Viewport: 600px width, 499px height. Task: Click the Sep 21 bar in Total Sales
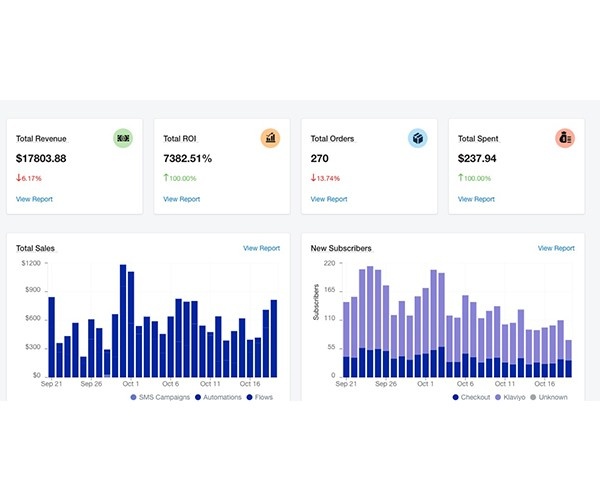51,337
